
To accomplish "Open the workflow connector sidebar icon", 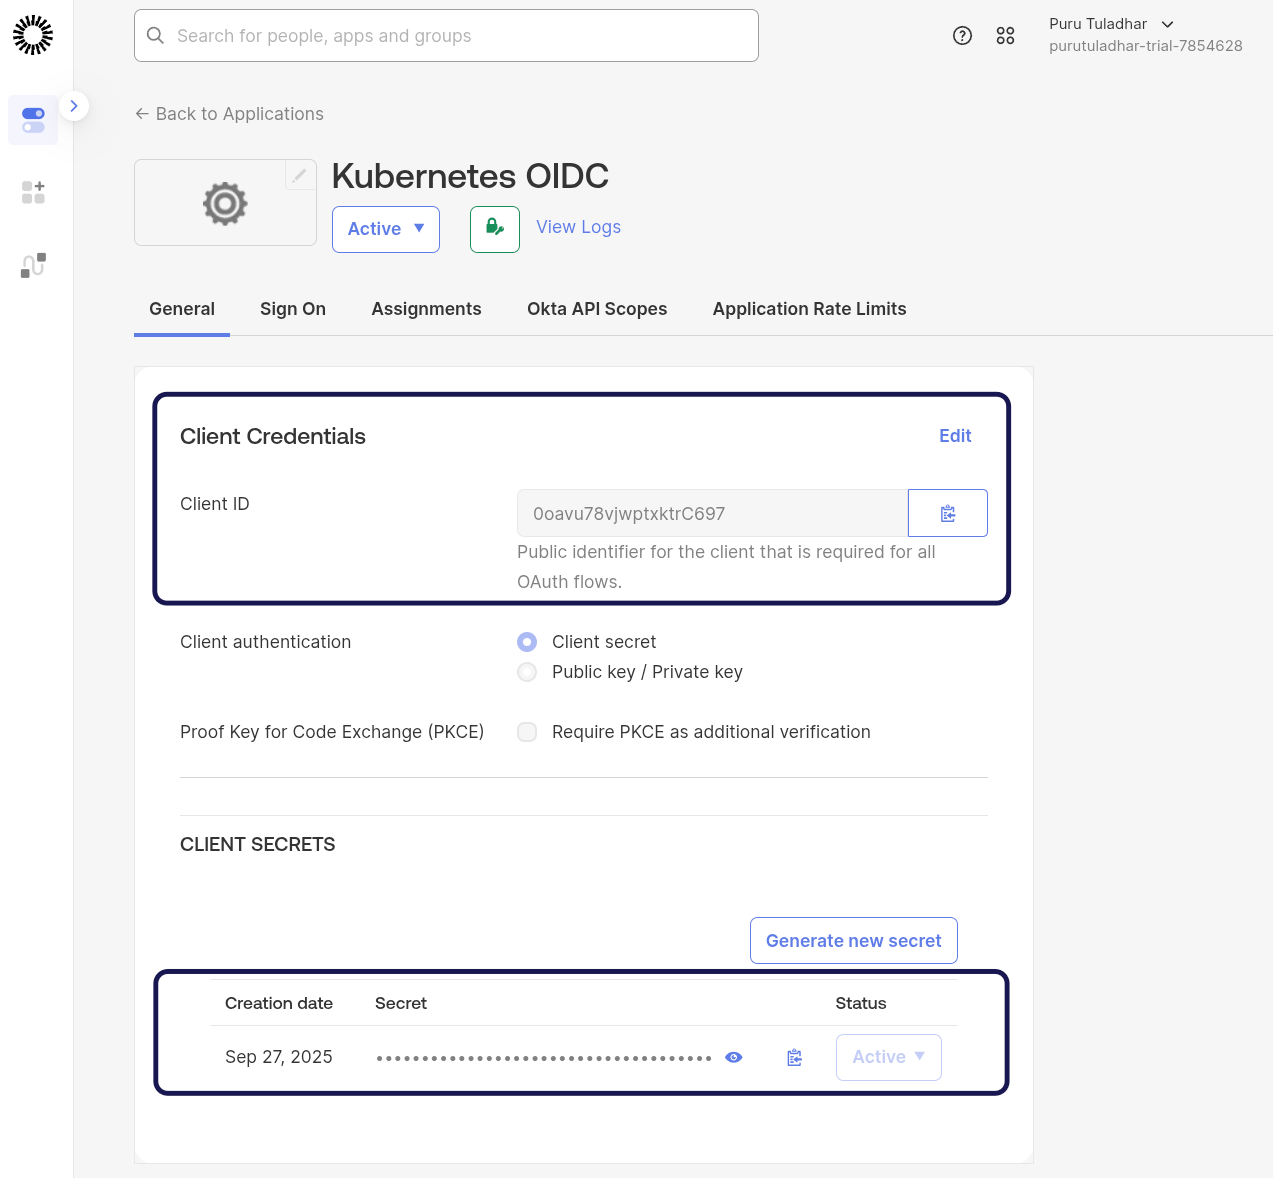I will pyautogui.click(x=33, y=265).
